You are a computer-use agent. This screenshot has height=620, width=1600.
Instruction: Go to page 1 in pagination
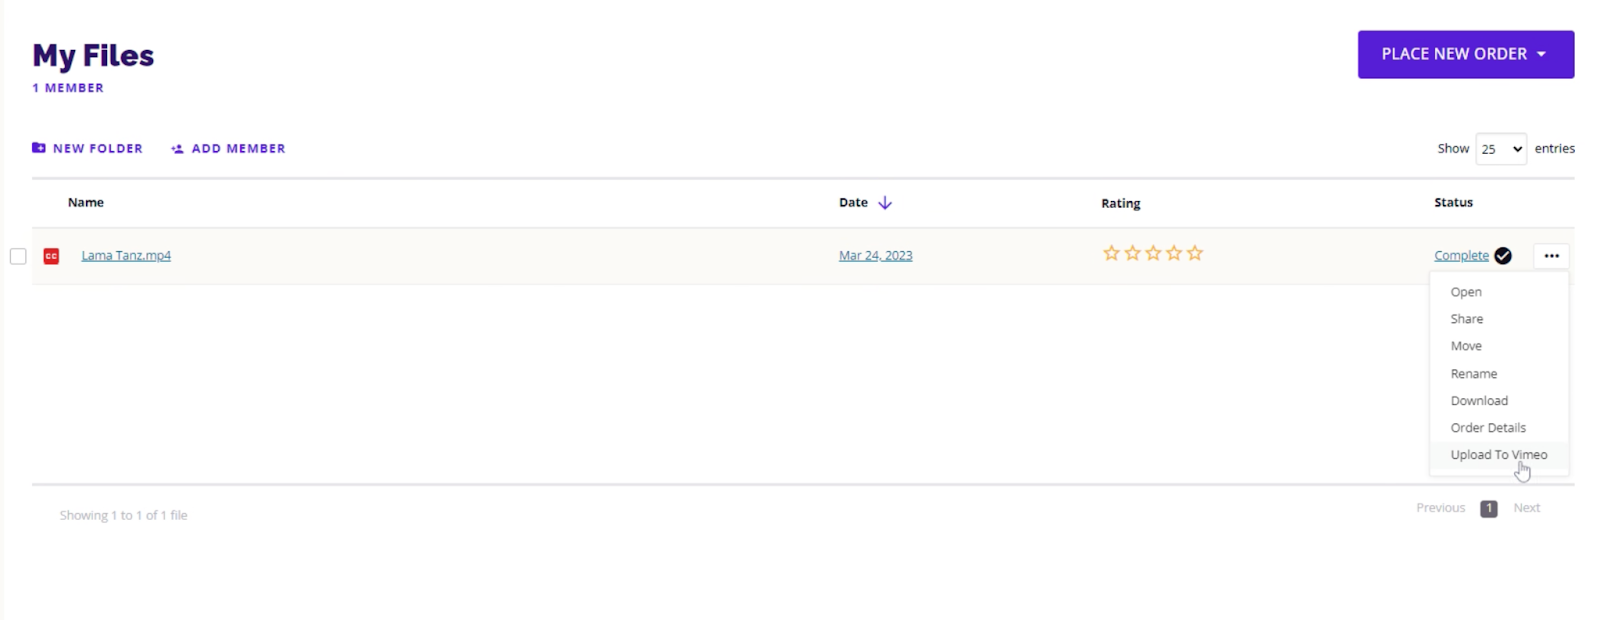coord(1488,508)
